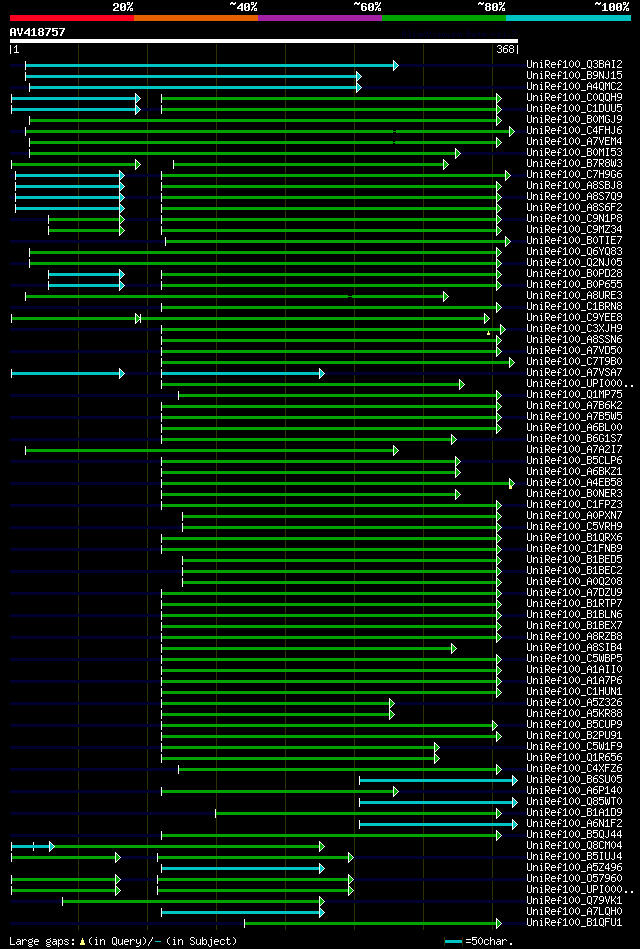640x949 pixels.
Task: Open UniRef100_C7H9G6 hit
Action: [x=575, y=174]
